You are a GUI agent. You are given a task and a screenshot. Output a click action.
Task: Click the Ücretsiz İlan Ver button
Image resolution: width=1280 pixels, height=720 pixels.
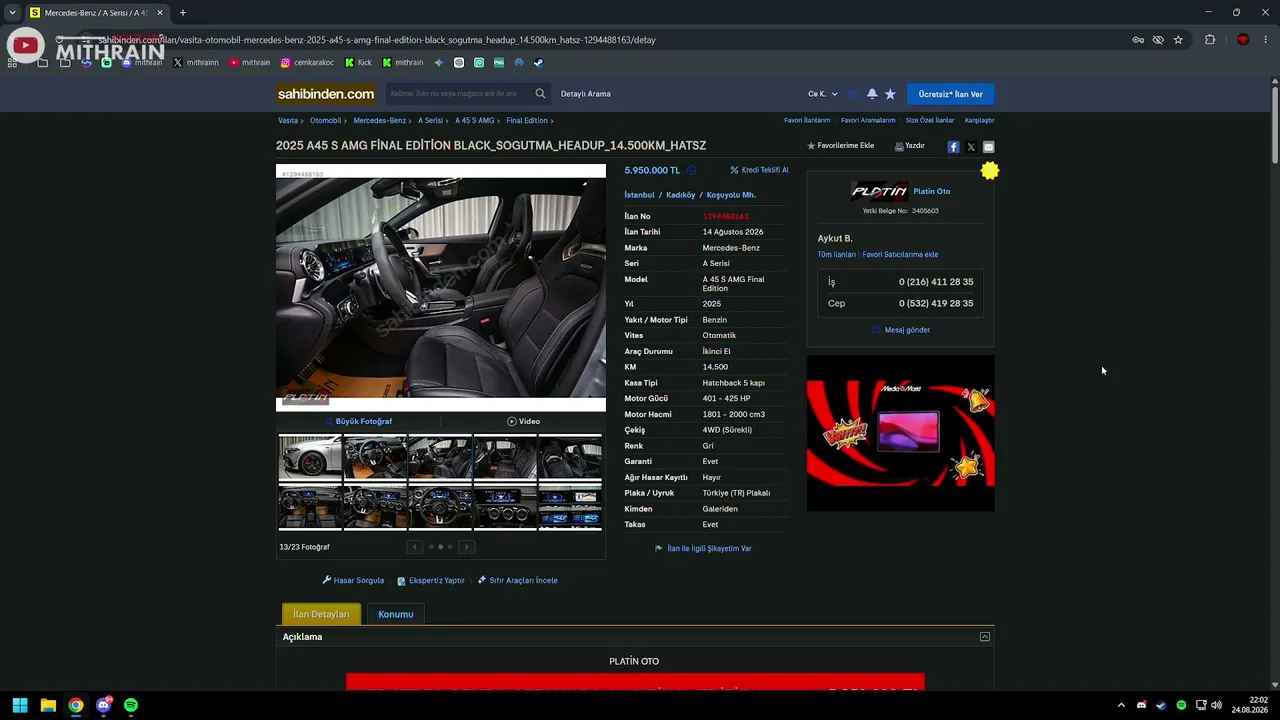(x=951, y=94)
